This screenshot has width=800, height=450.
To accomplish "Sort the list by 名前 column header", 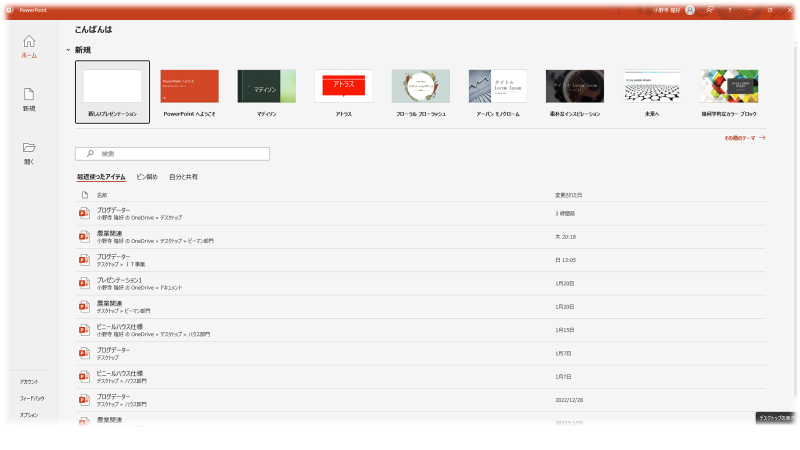I will coord(102,194).
